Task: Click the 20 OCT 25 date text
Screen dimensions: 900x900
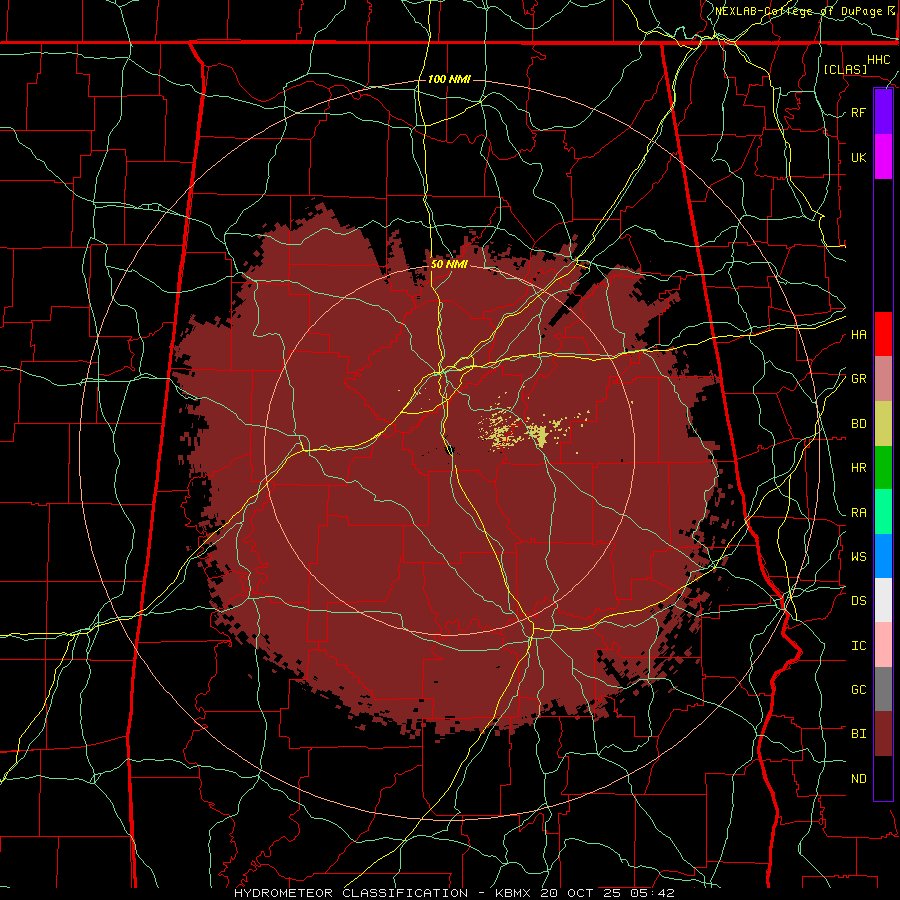Action: 582,893
